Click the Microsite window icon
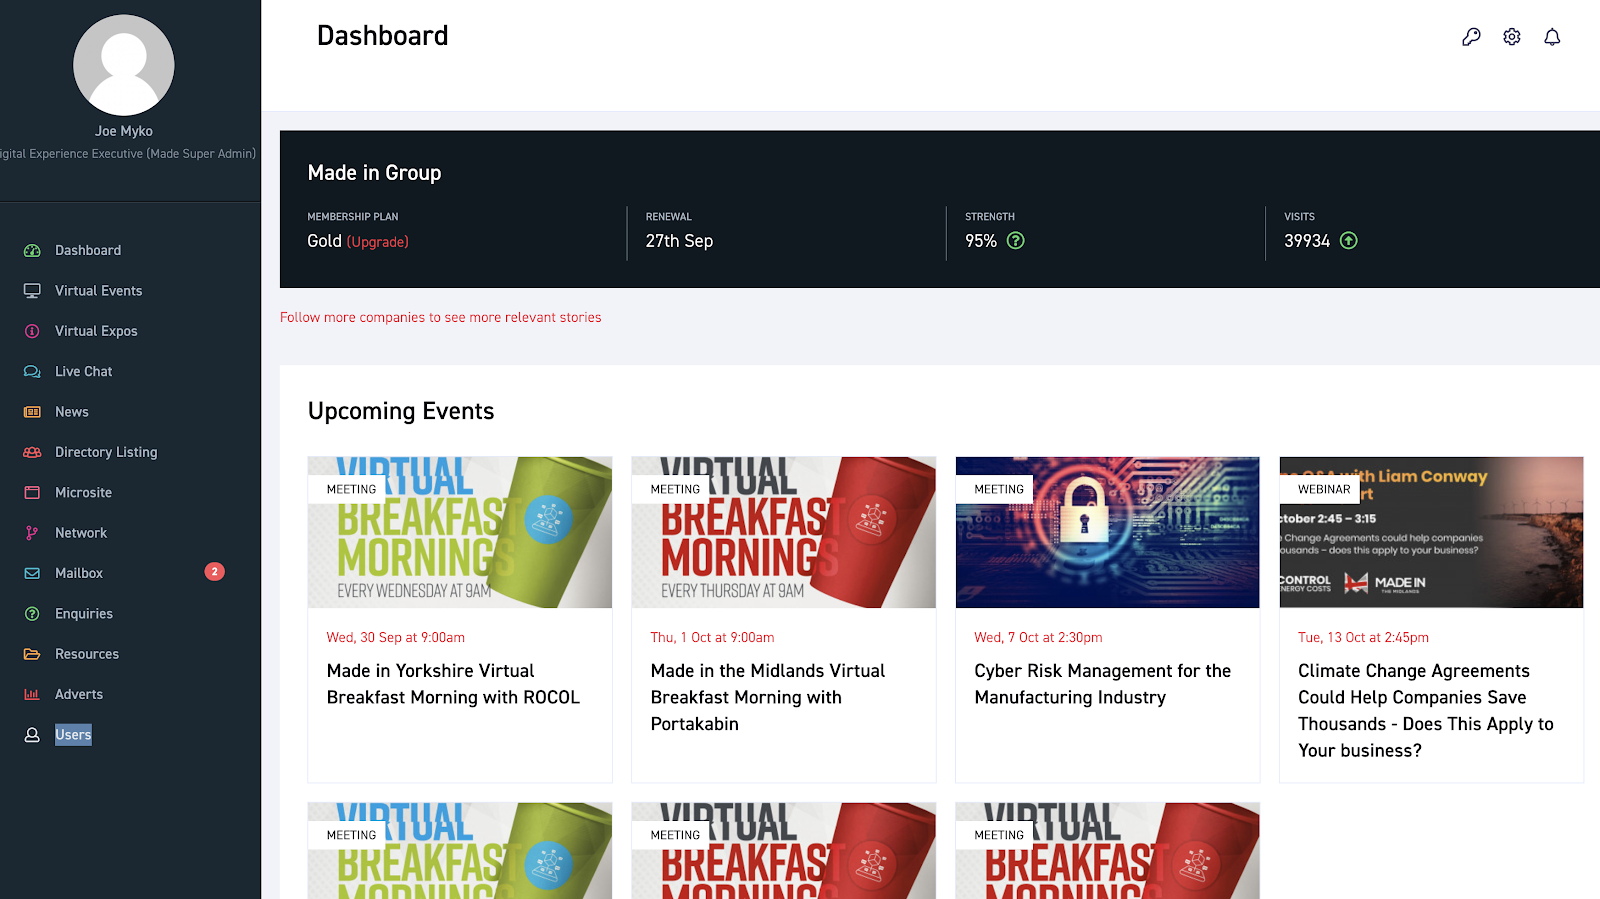The image size is (1600, 899). click(32, 493)
